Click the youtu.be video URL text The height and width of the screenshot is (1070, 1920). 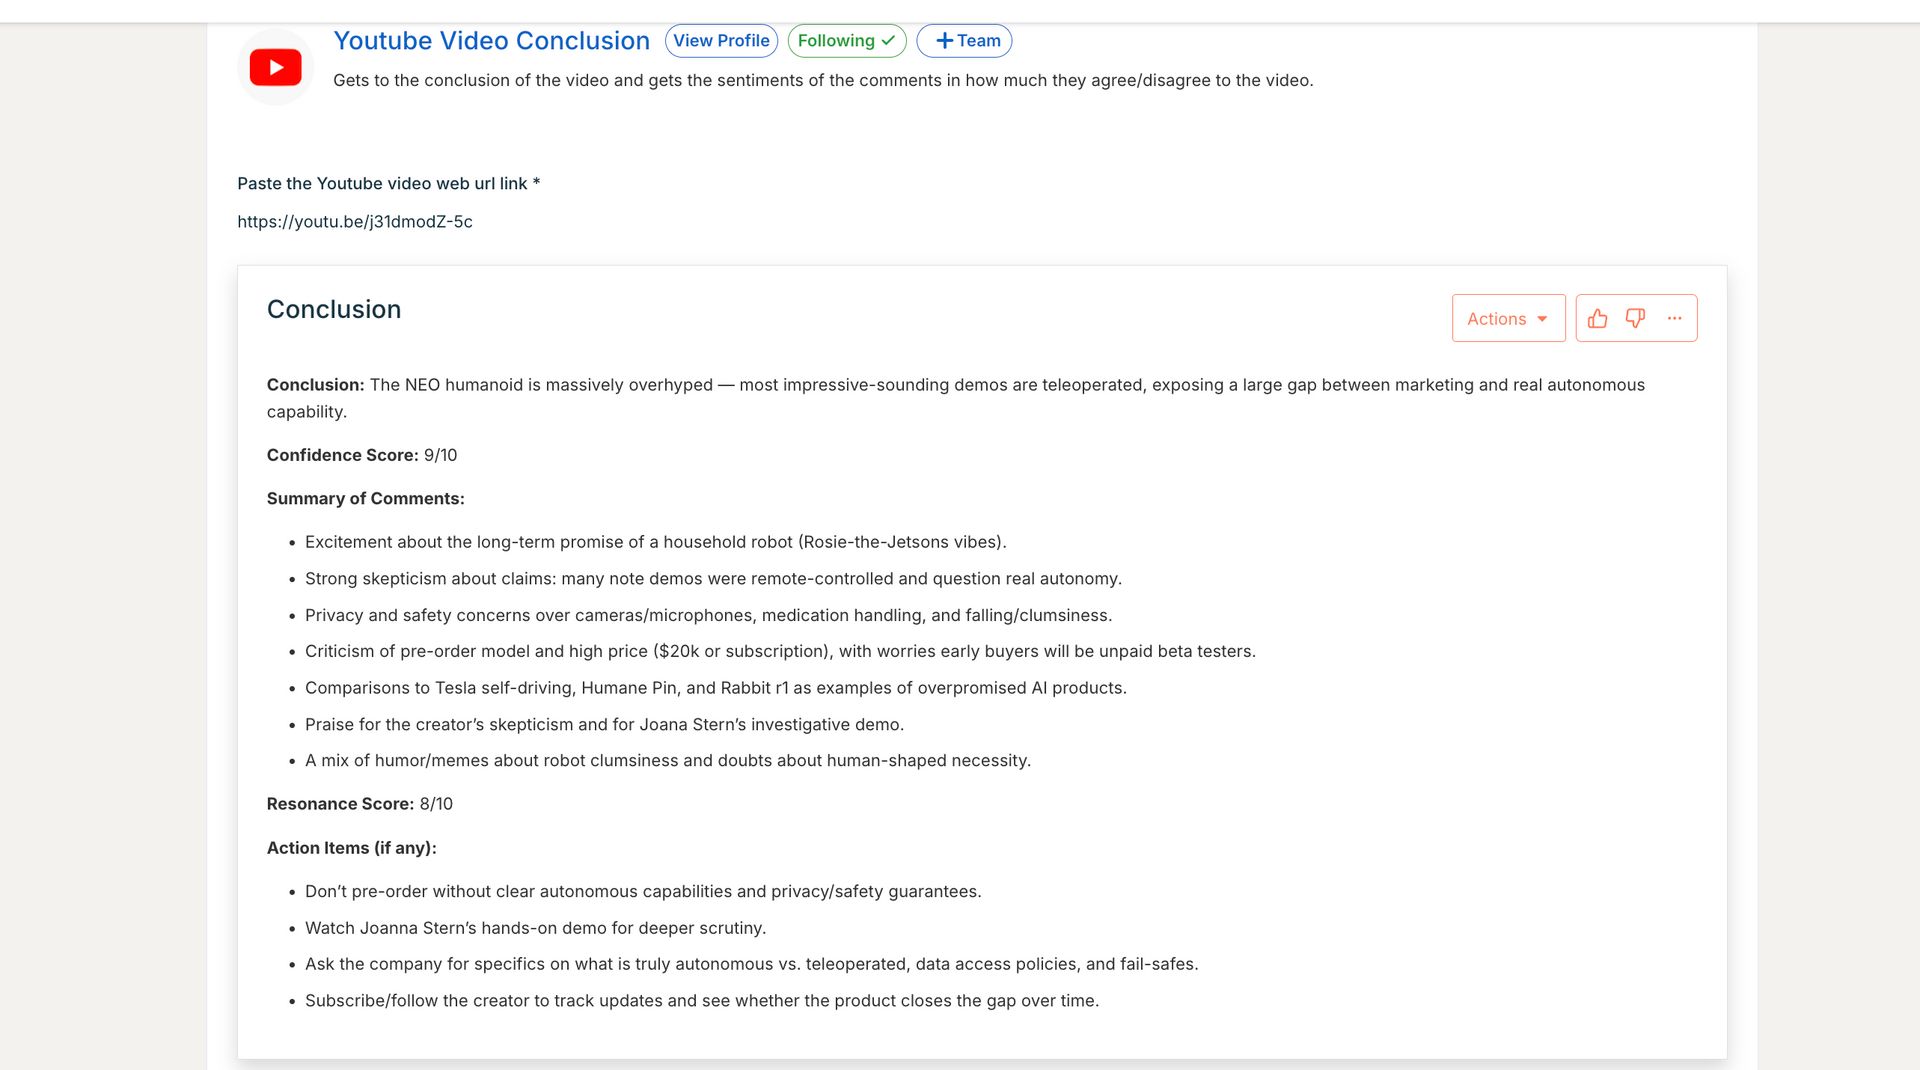(355, 222)
